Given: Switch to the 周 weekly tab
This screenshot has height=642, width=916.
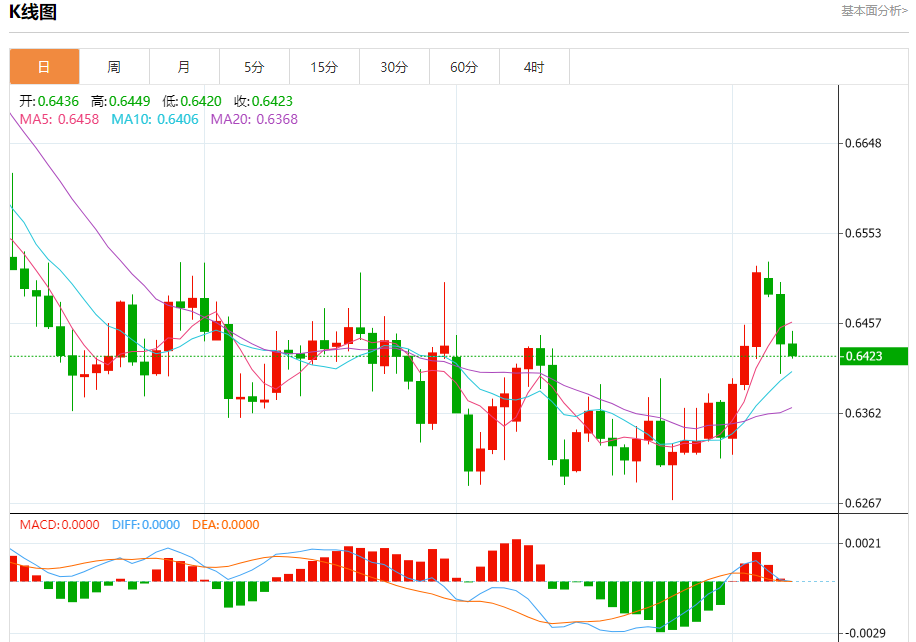Looking at the screenshot, I should (x=114, y=67).
